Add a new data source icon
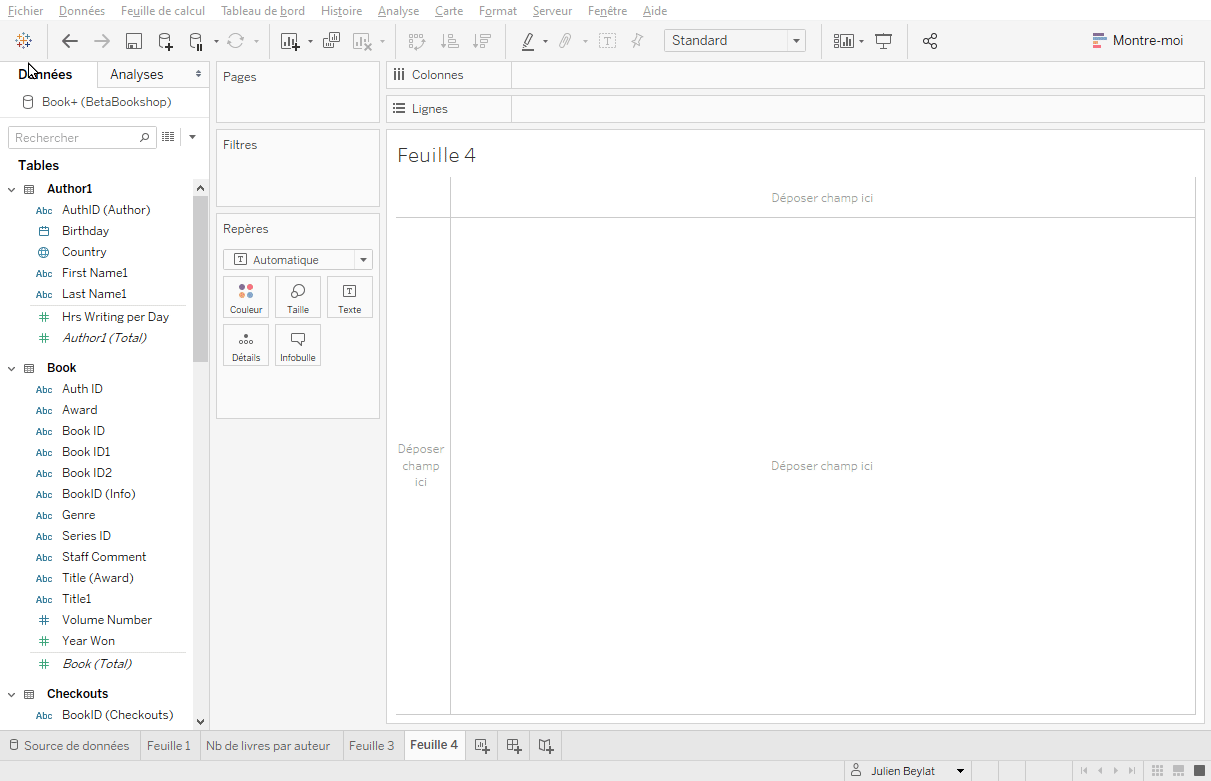Viewport: 1211px width, 781px height. coord(165,41)
